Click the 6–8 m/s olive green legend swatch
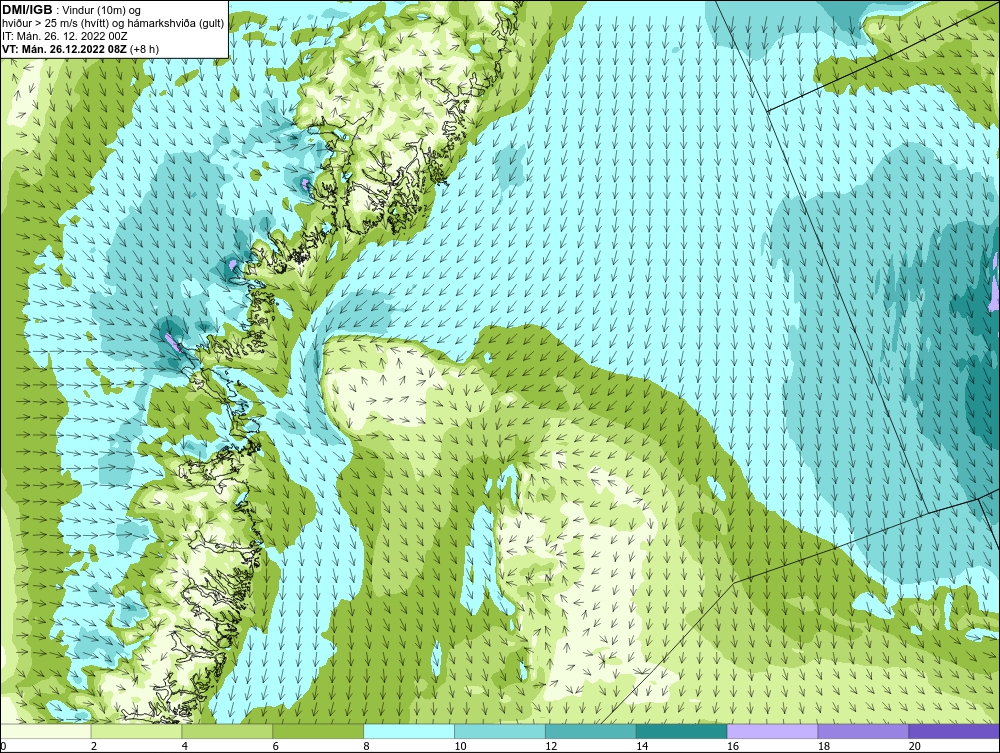This screenshot has width=1000, height=753. click(318, 731)
